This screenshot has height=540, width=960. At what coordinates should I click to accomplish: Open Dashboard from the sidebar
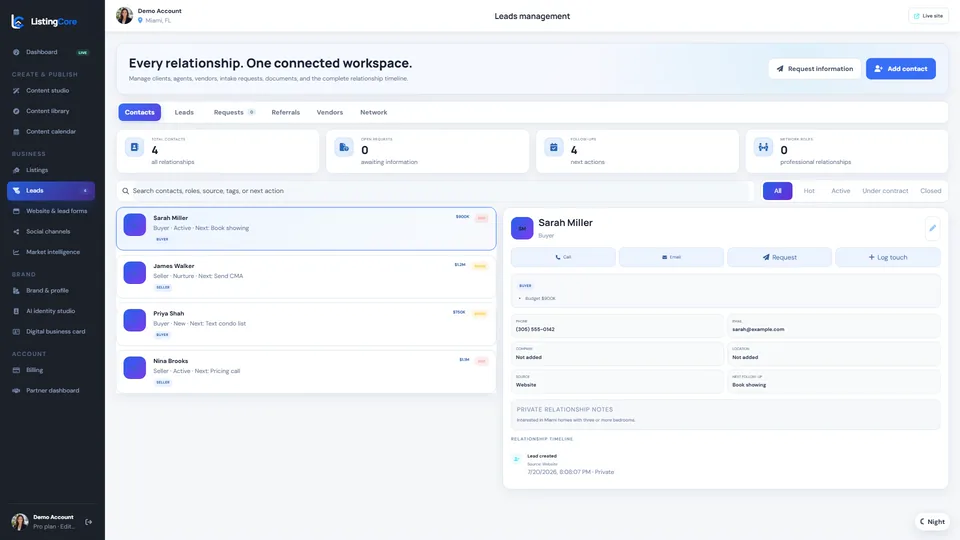coord(51,52)
